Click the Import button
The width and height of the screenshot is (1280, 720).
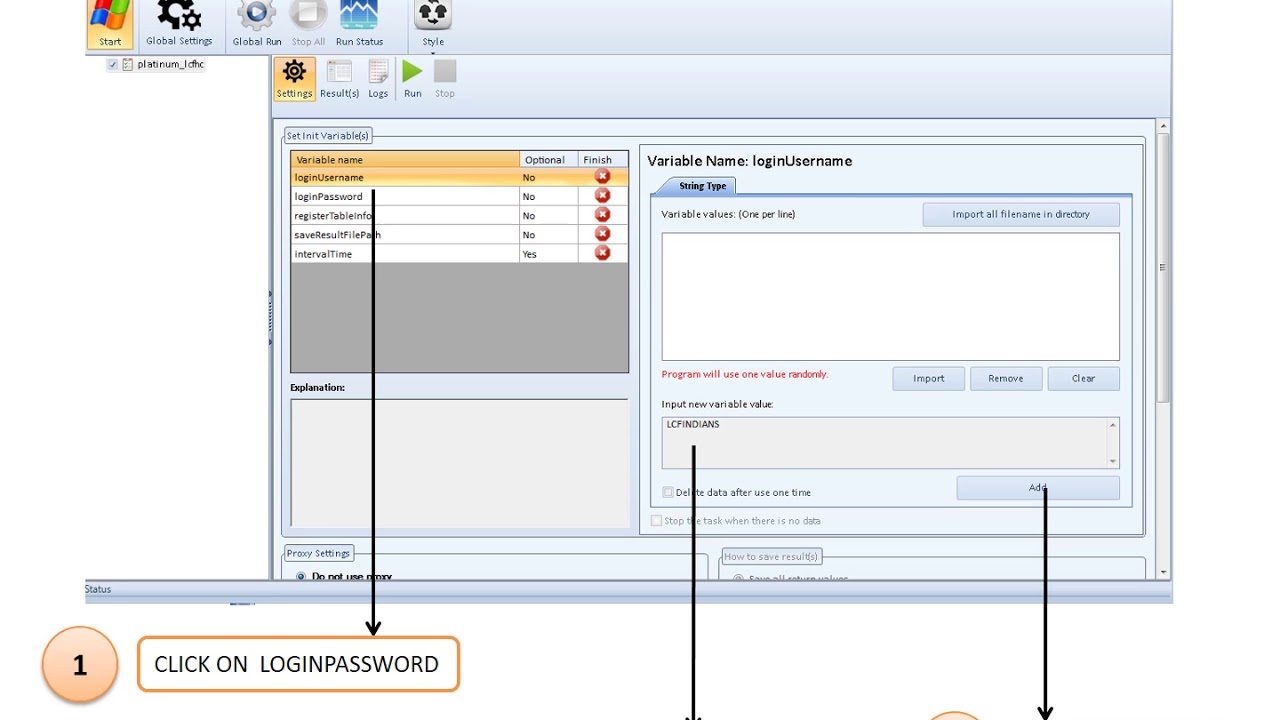tap(929, 378)
